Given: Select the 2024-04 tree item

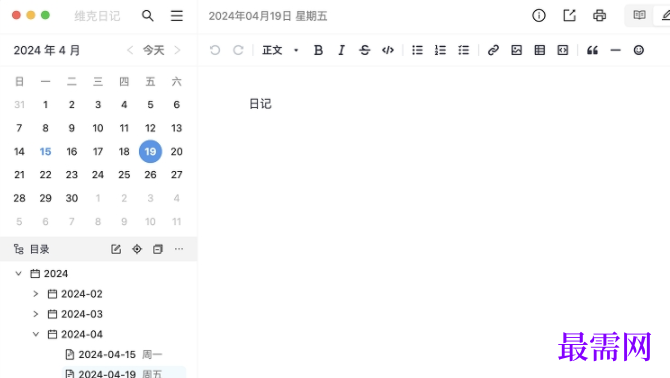Looking at the screenshot, I should (75, 334).
